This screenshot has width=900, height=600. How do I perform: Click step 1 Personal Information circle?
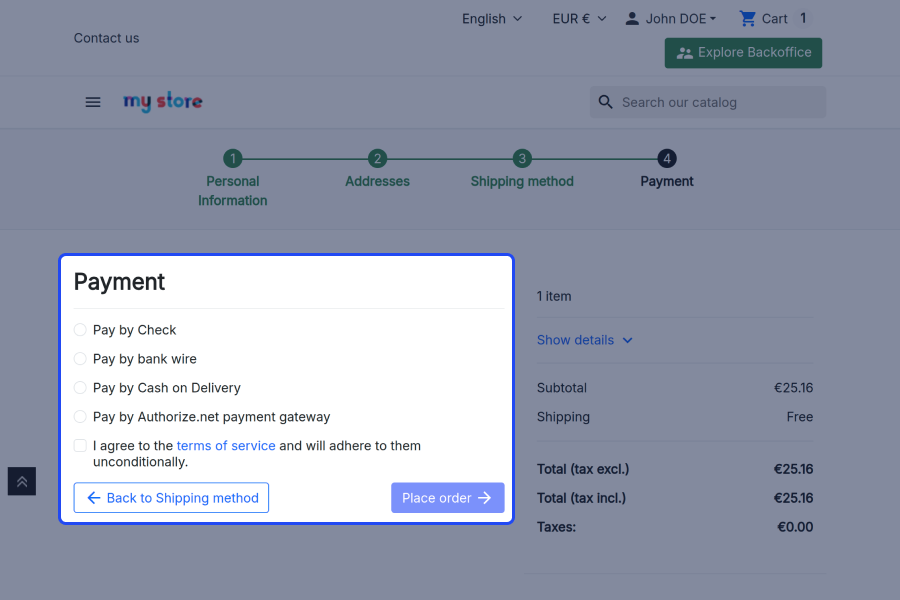coord(232,158)
